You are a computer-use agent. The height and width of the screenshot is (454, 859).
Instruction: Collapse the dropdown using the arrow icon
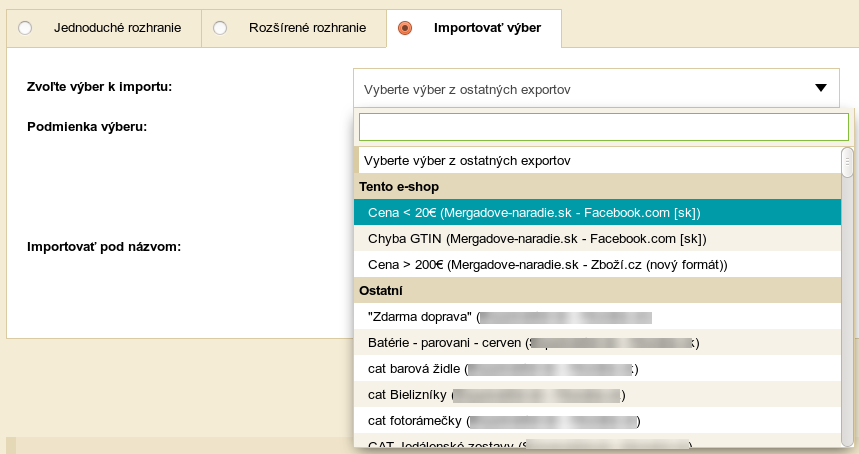821,89
